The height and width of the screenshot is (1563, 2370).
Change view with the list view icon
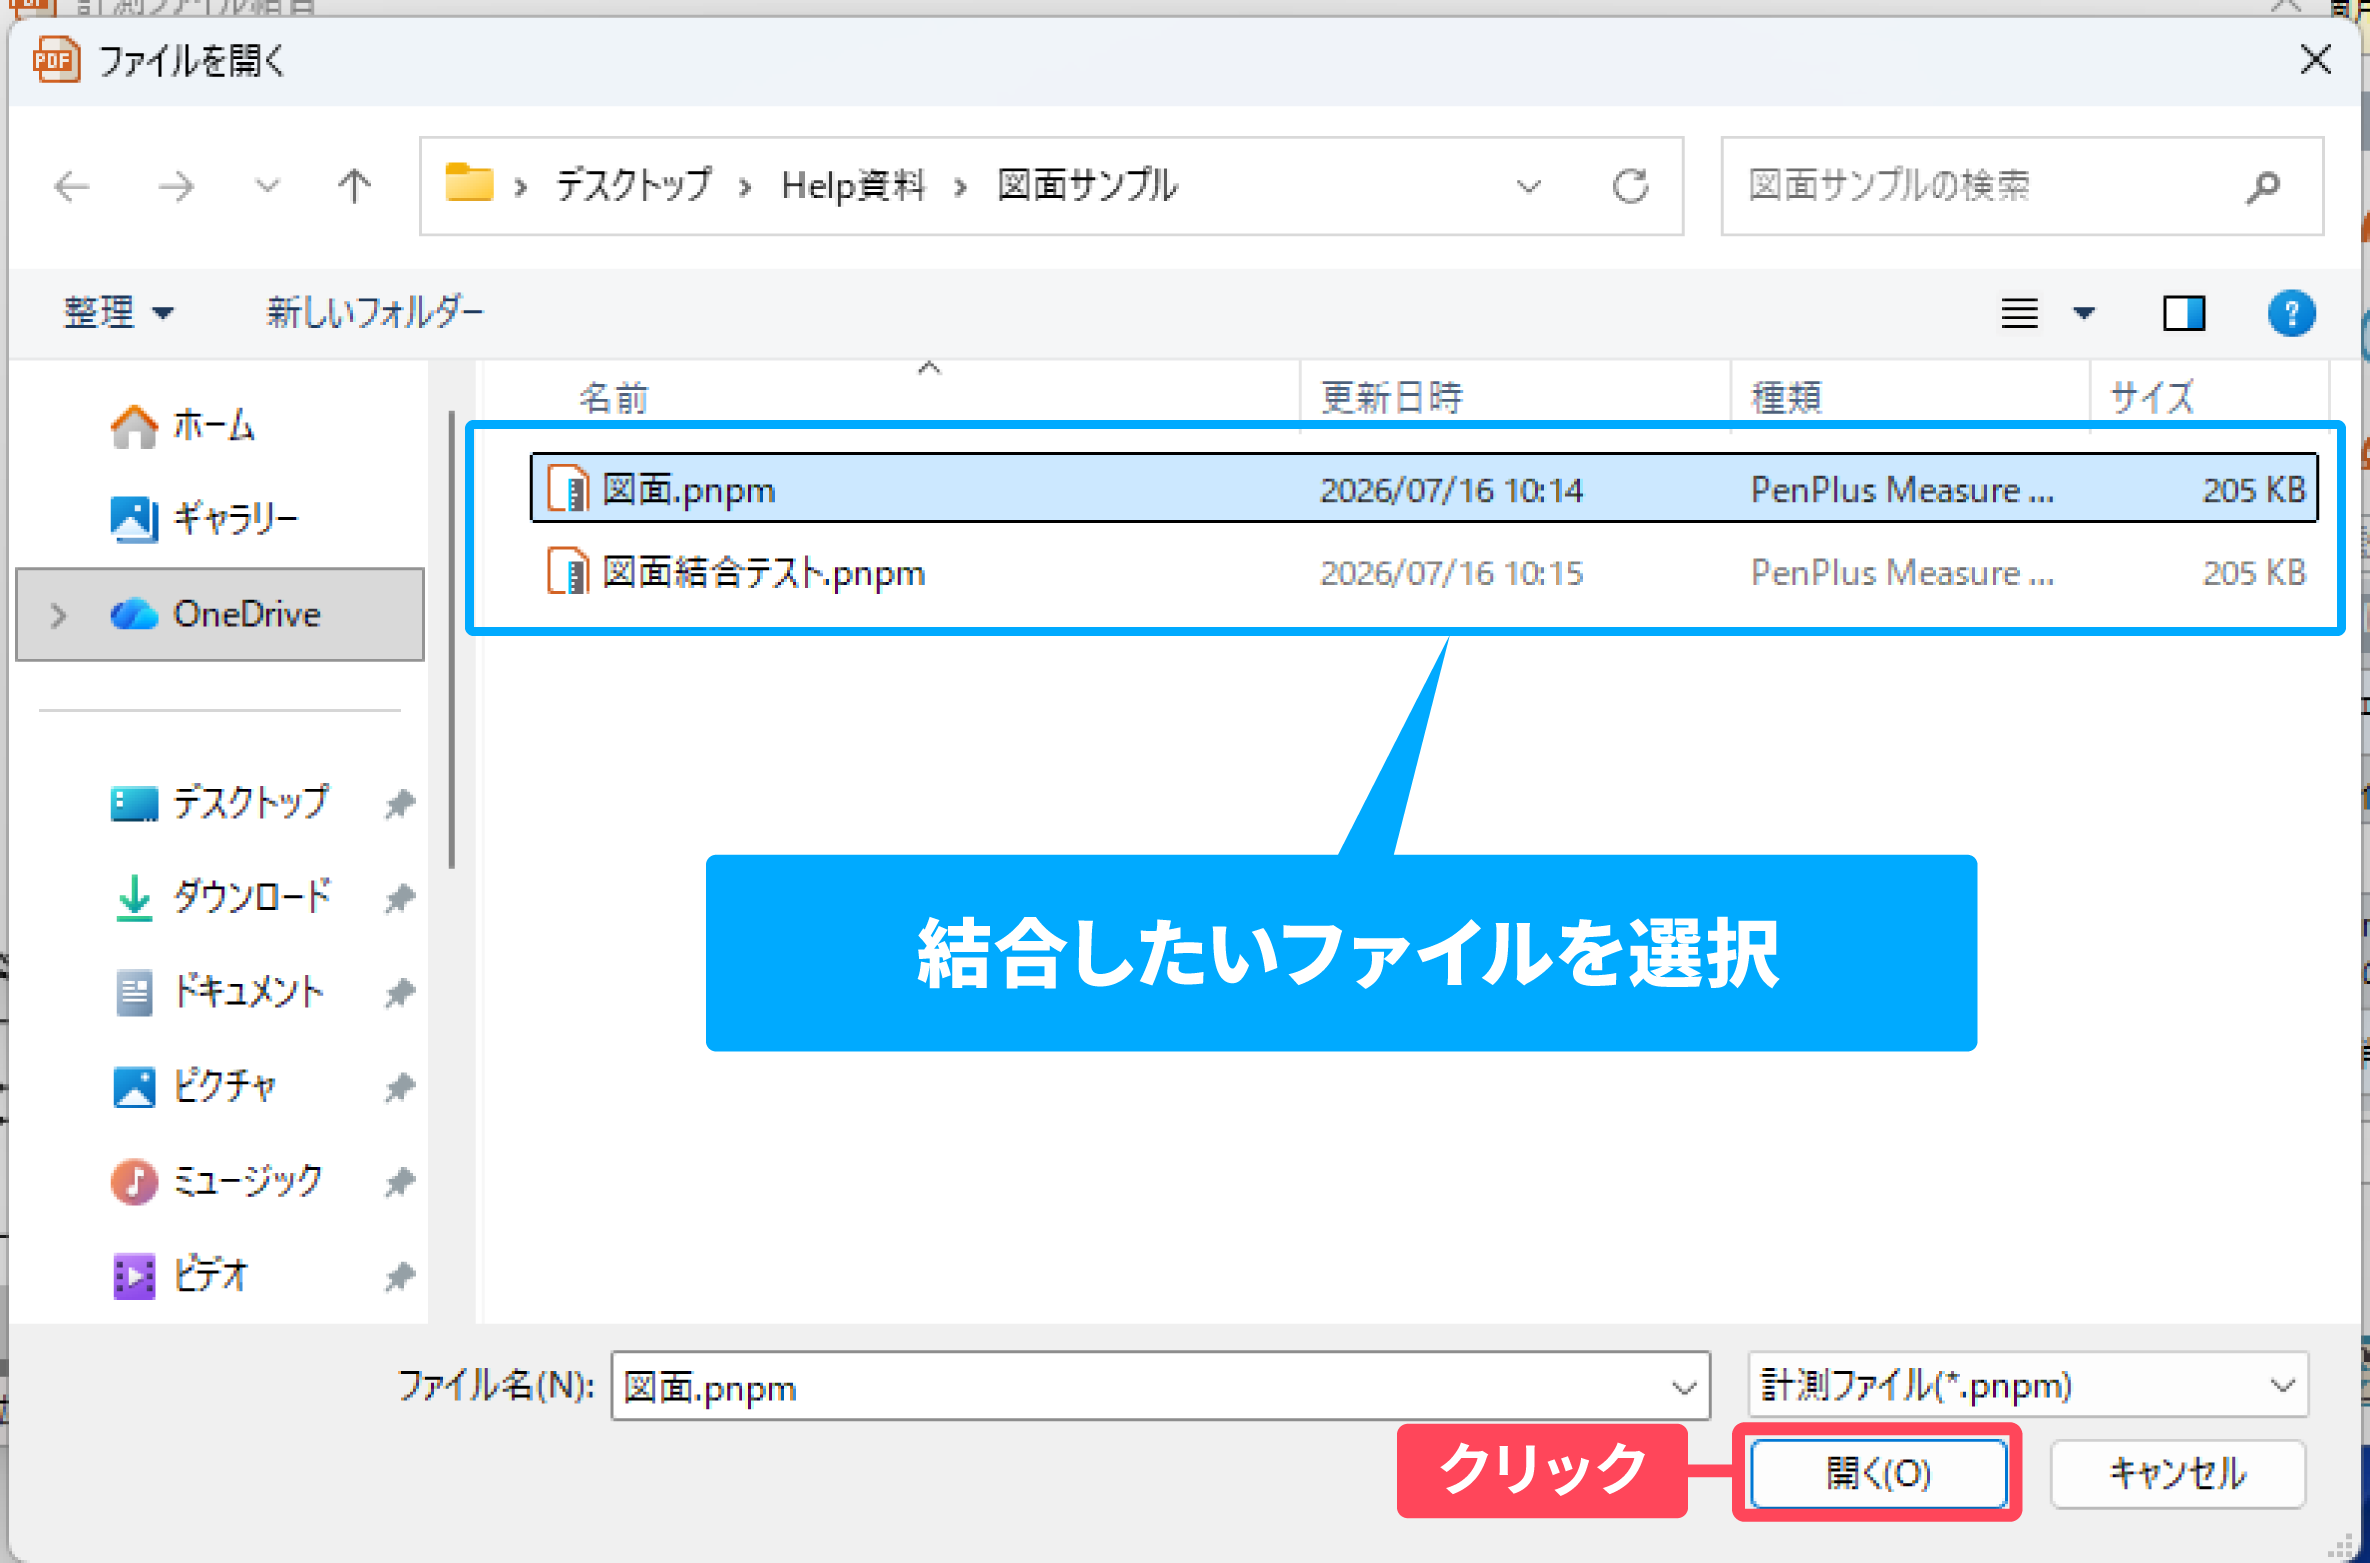pyautogui.click(x=2019, y=314)
